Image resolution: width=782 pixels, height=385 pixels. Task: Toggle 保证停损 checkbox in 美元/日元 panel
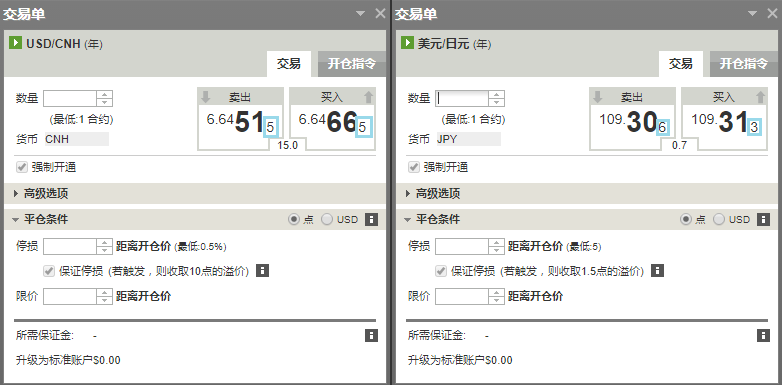tap(441, 271)
